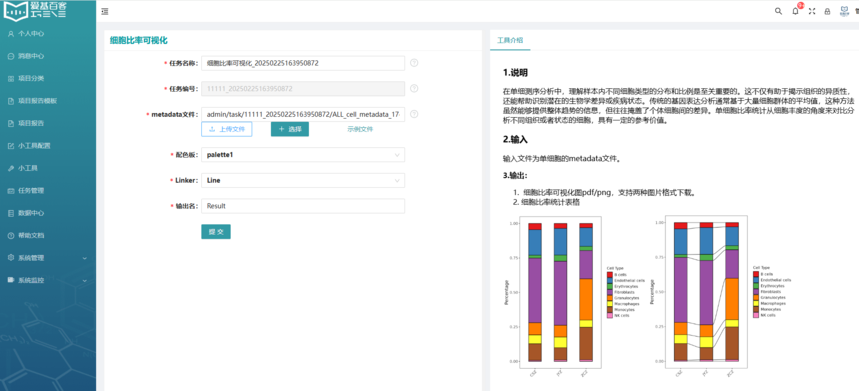This screenshot has width=859, height=391.
Task: Collapse the sidebar with the menu fold icon
Action: pos(105,11)
